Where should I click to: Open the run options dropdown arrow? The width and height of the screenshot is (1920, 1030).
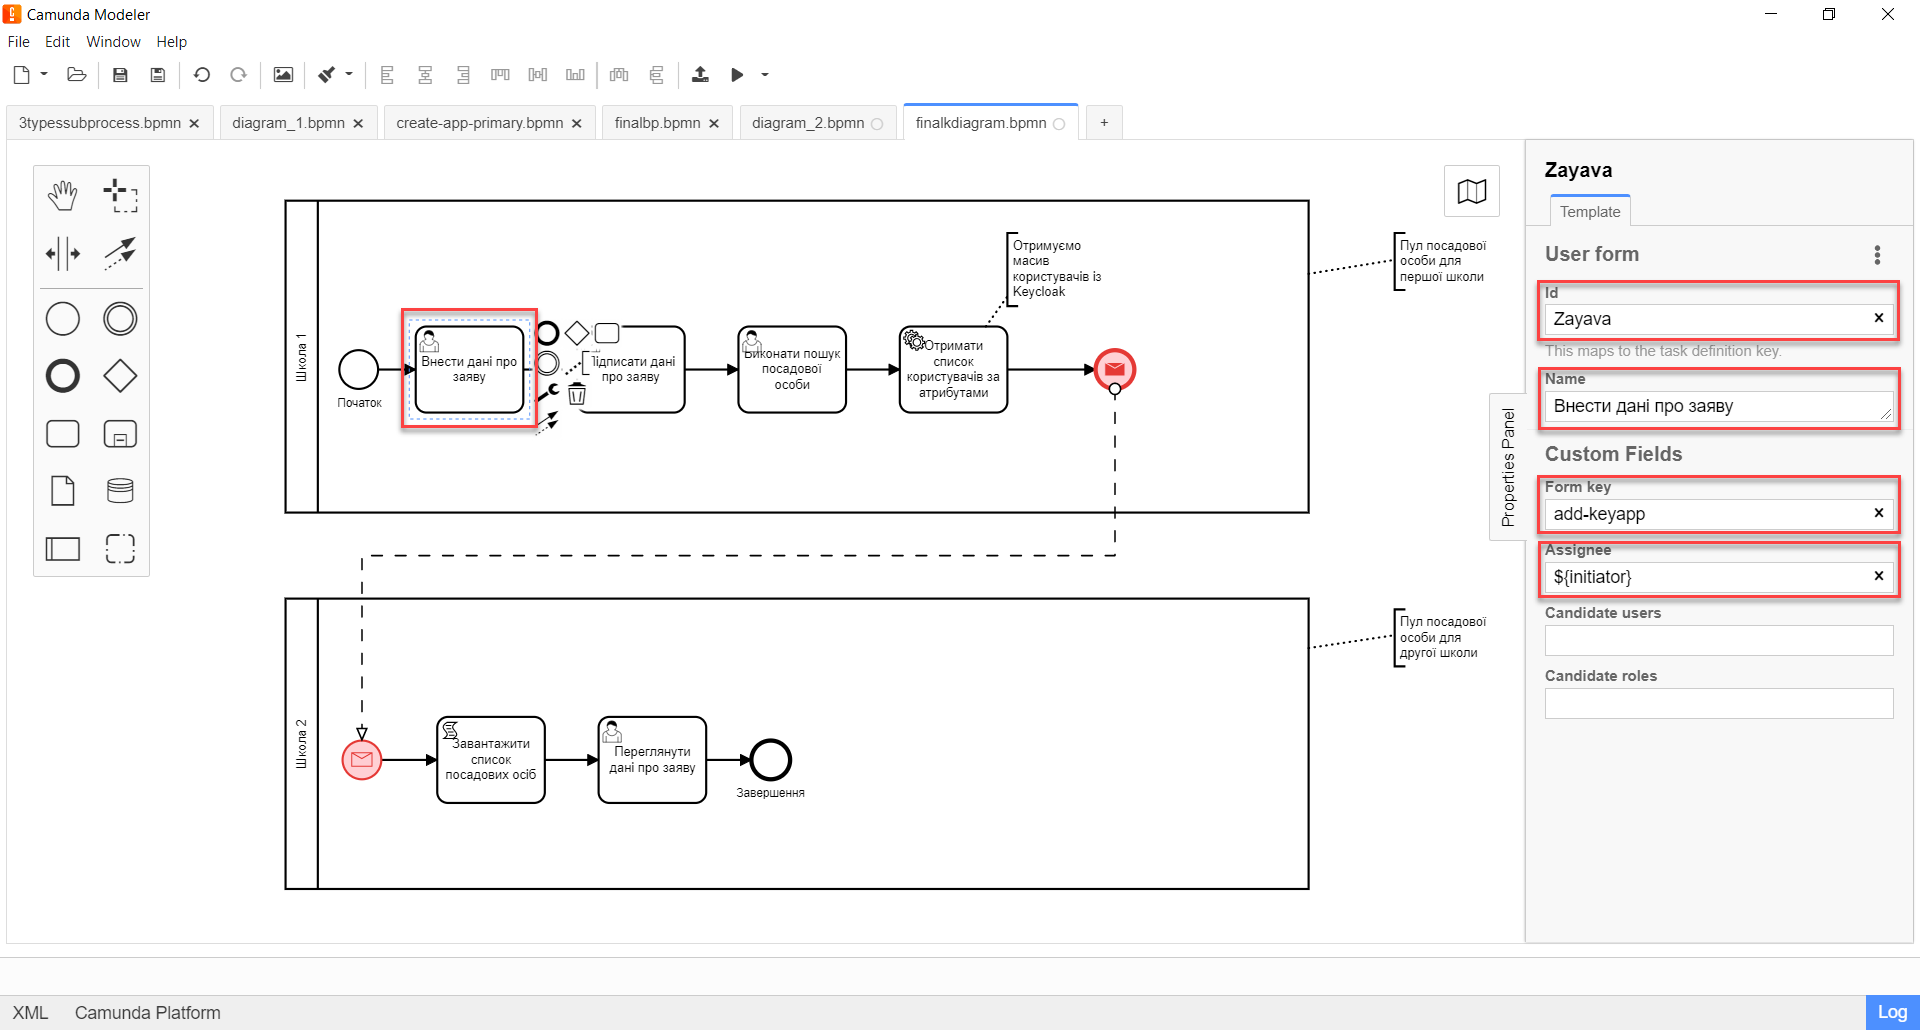coord(765,75)
